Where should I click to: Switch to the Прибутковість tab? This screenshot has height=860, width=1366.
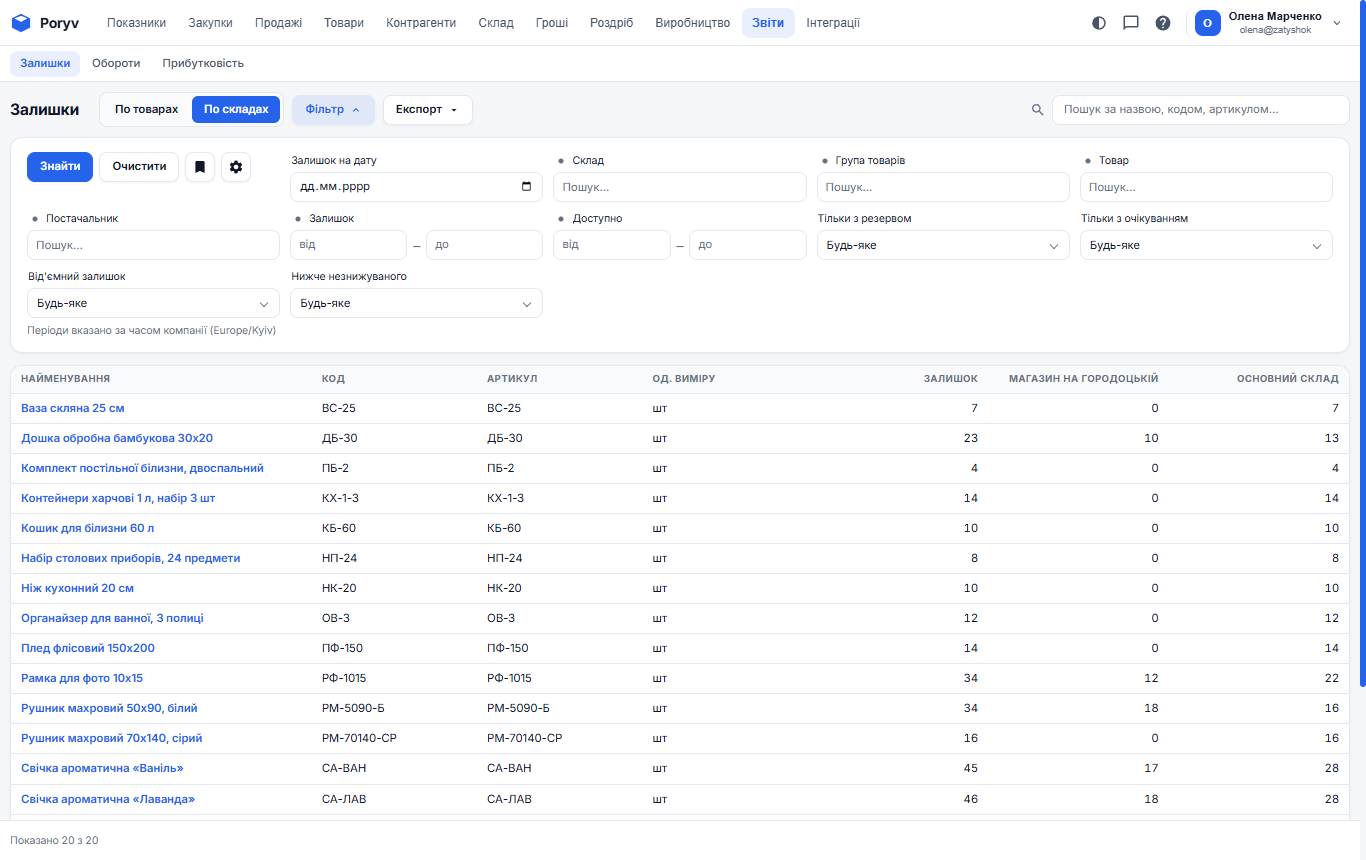tap(203, 63)
